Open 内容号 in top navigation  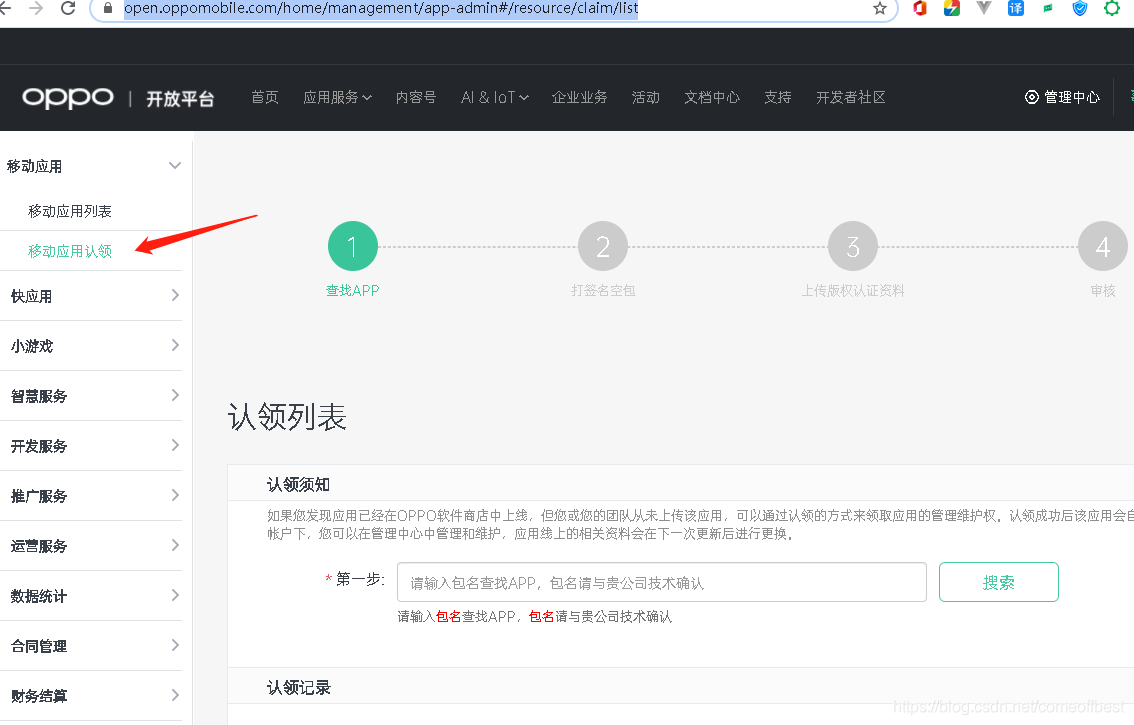pyautogui.click(x=416, y=97)
